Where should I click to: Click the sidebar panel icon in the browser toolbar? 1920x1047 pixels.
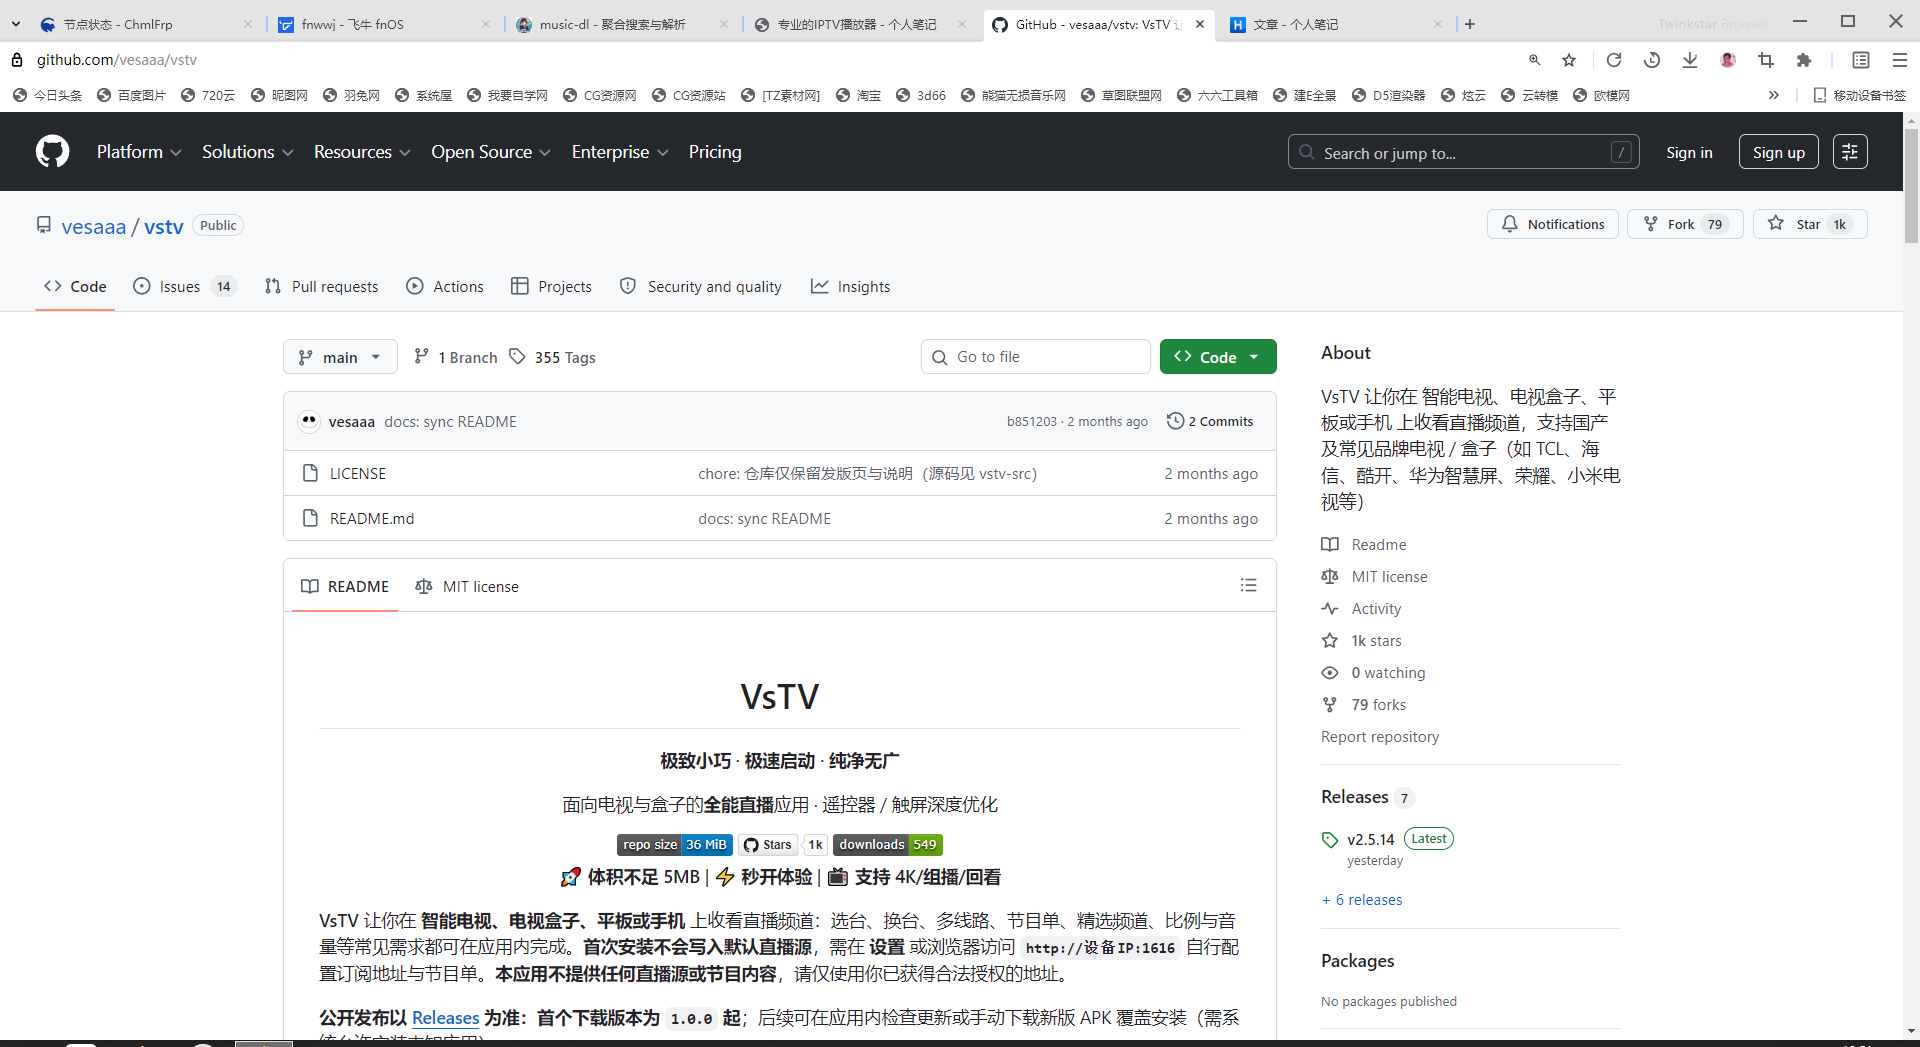click(x=1861, y=60)
